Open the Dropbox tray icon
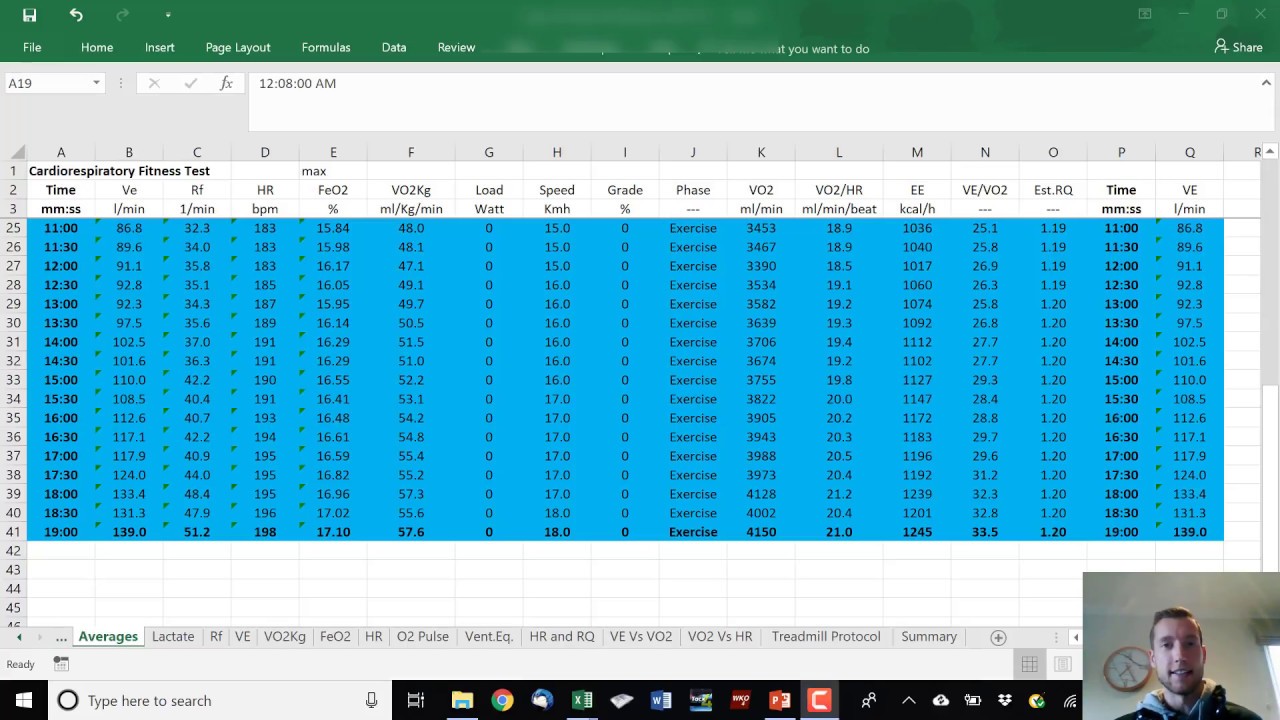Viewport: 1280px width, 720px height. pos(1005,700)
